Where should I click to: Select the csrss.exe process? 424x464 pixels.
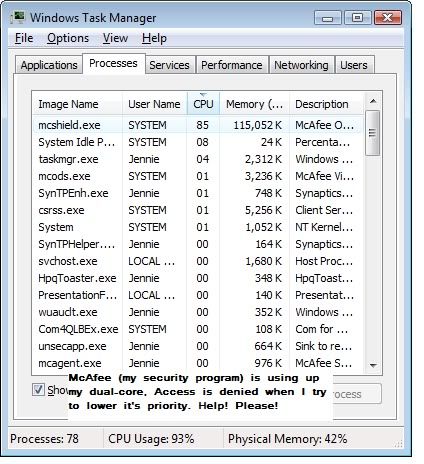pos(198,210)
